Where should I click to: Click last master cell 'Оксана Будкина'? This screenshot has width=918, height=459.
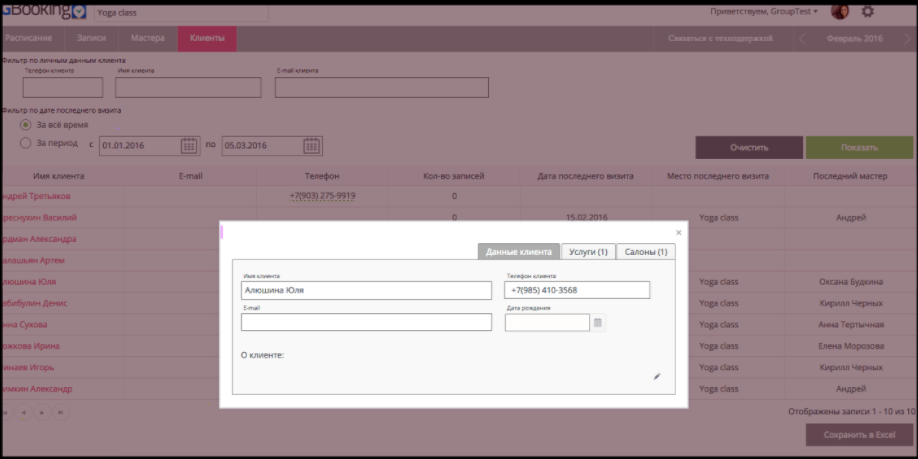[x=851, y=282]
